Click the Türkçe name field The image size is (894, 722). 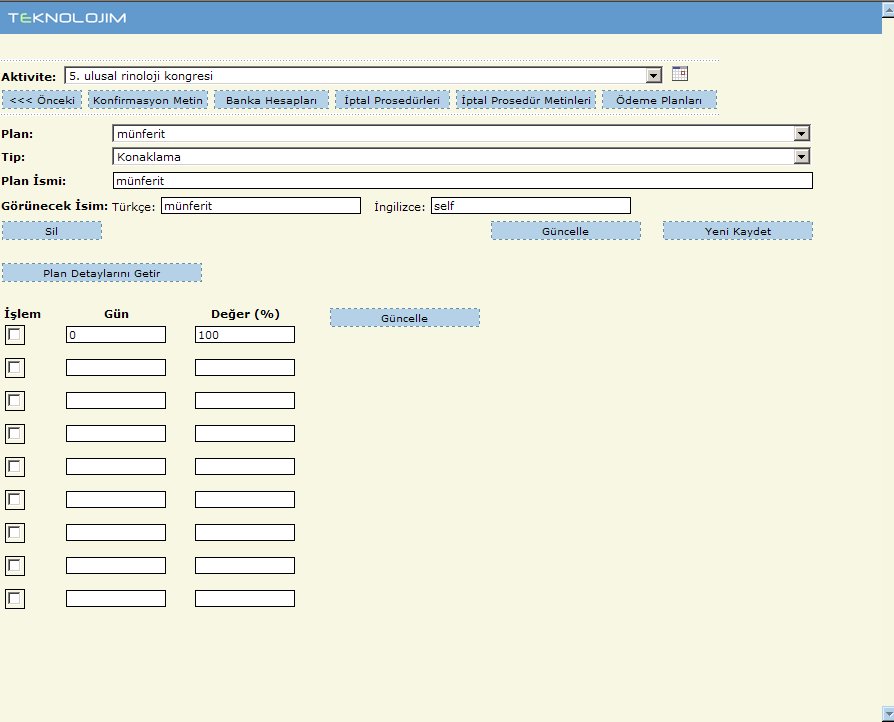(261, 205)
